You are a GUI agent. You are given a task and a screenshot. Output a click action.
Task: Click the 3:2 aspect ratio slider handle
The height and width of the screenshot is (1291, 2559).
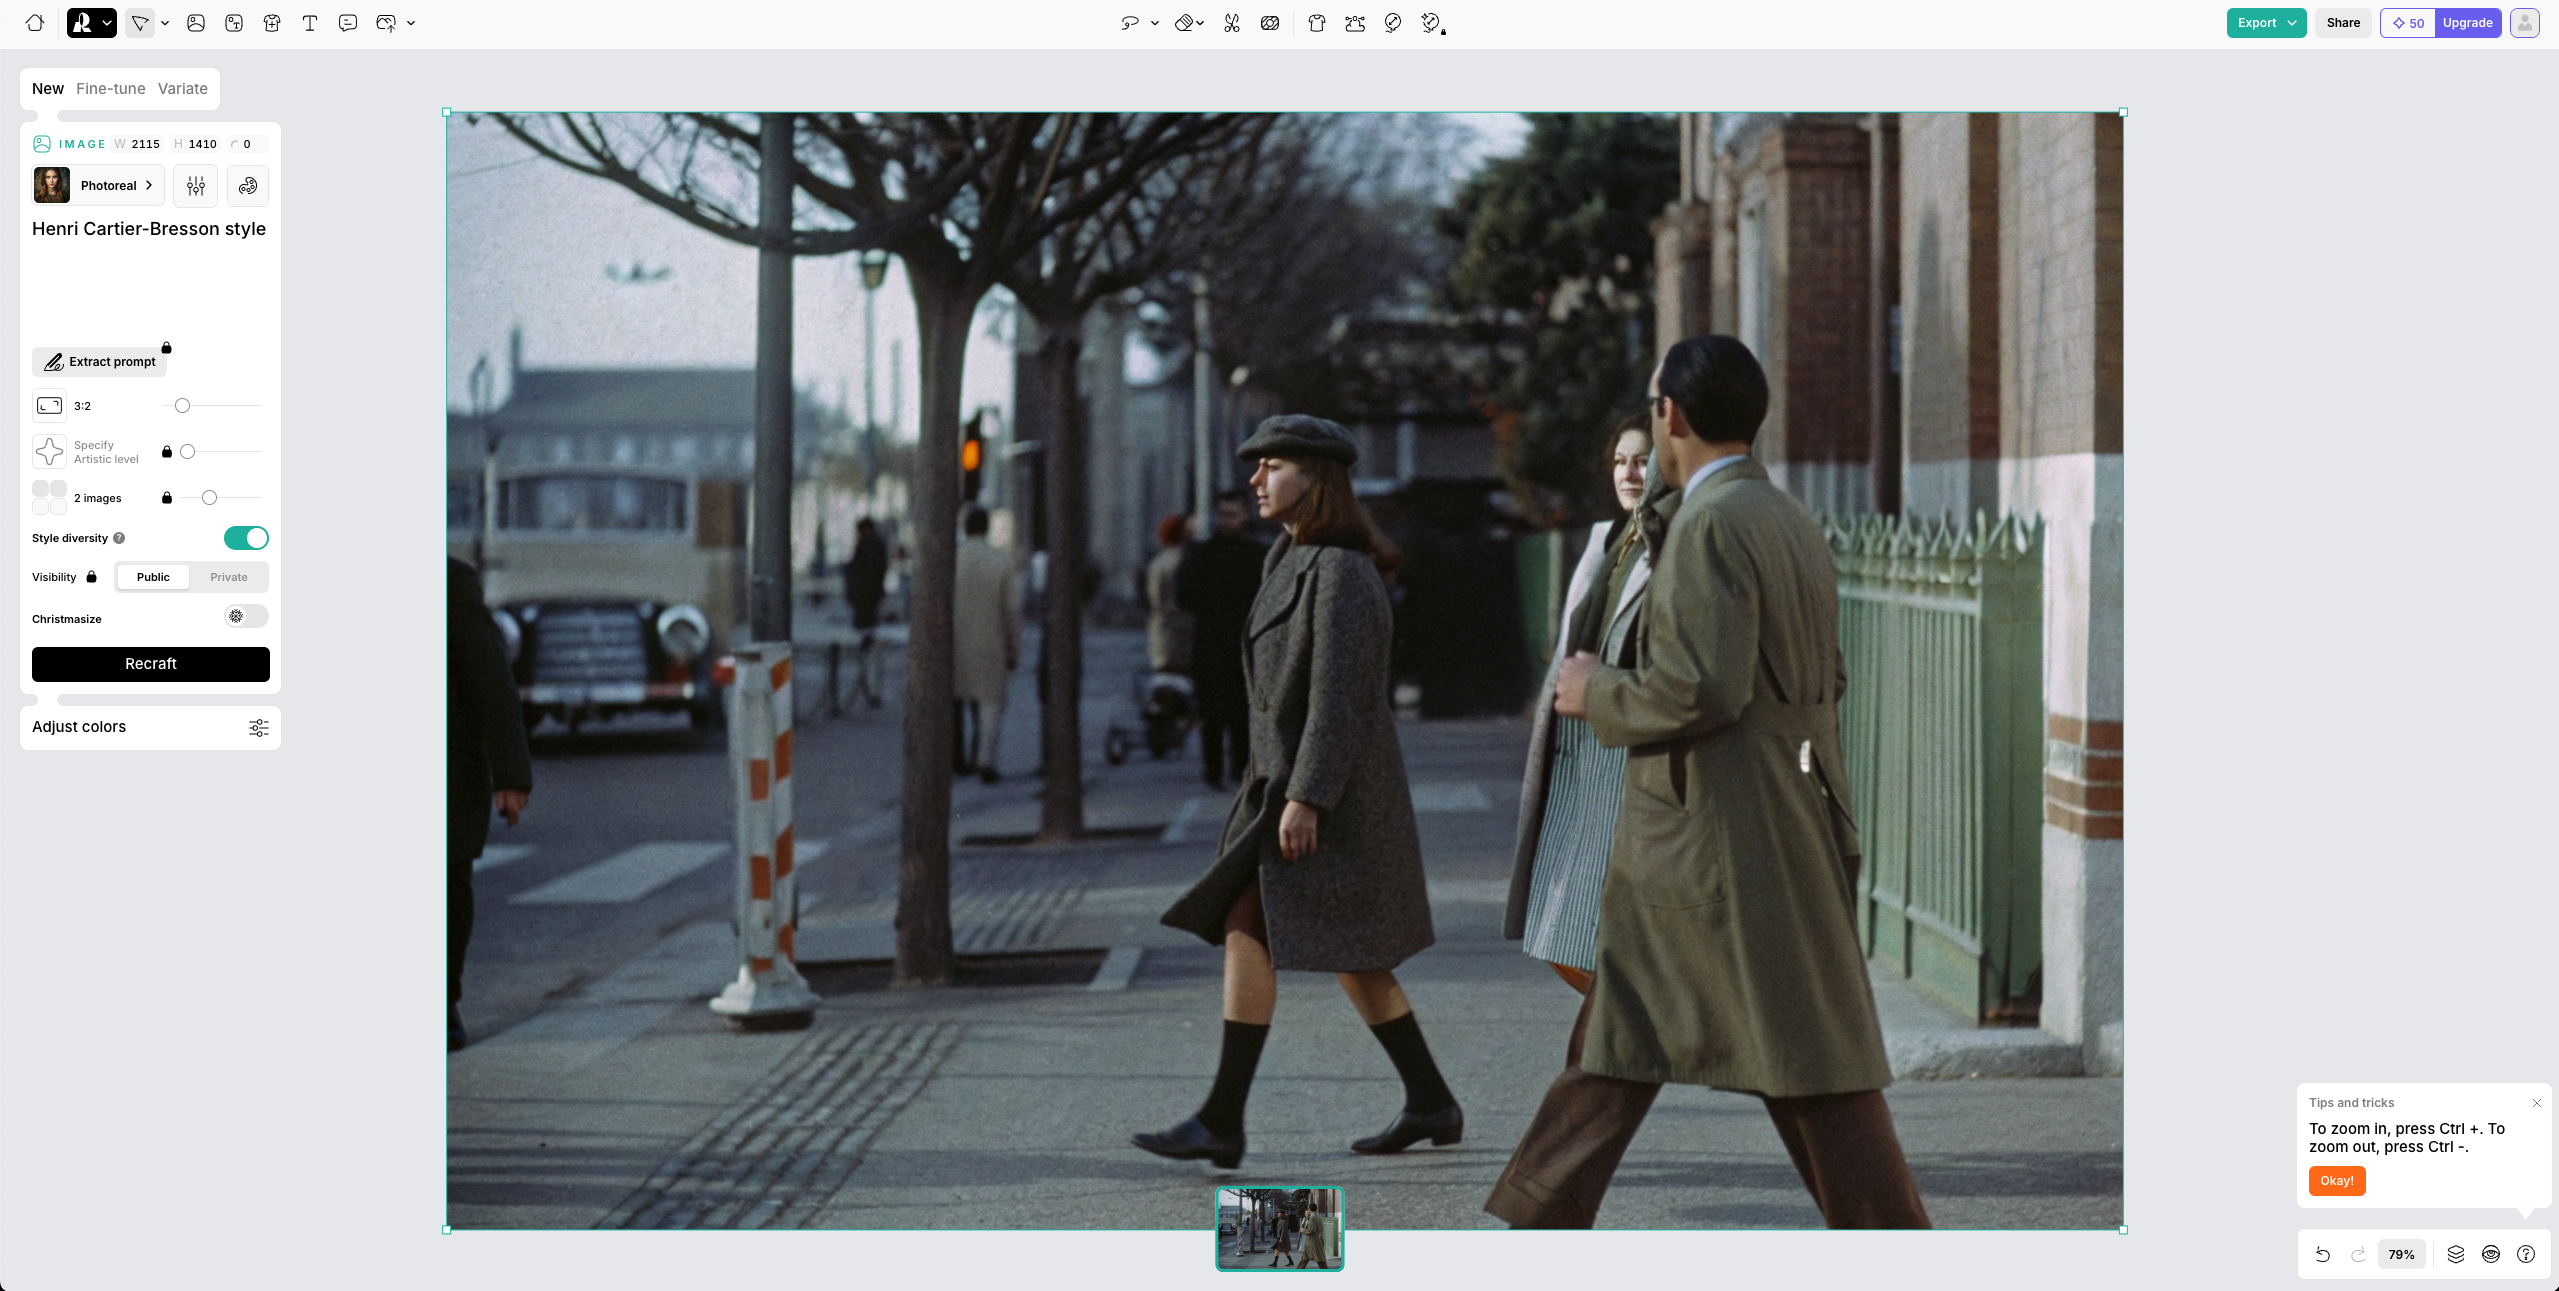click(182, 406)
